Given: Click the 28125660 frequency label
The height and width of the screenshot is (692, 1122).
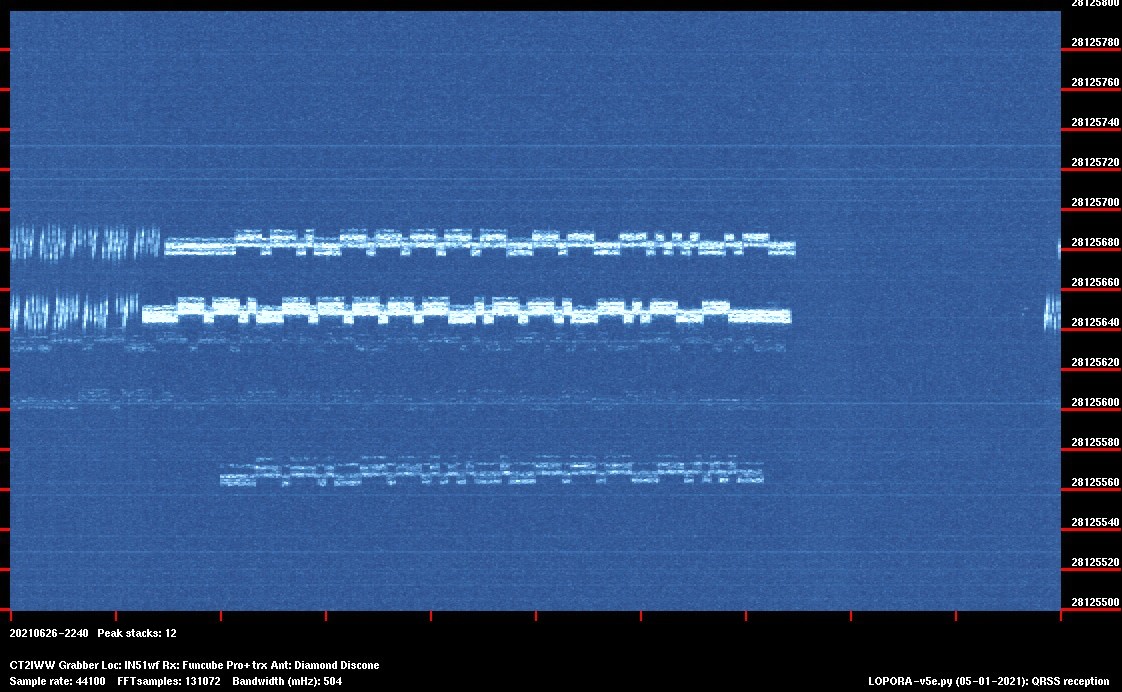Looking at the screenshot, I should click(1095, 283).
